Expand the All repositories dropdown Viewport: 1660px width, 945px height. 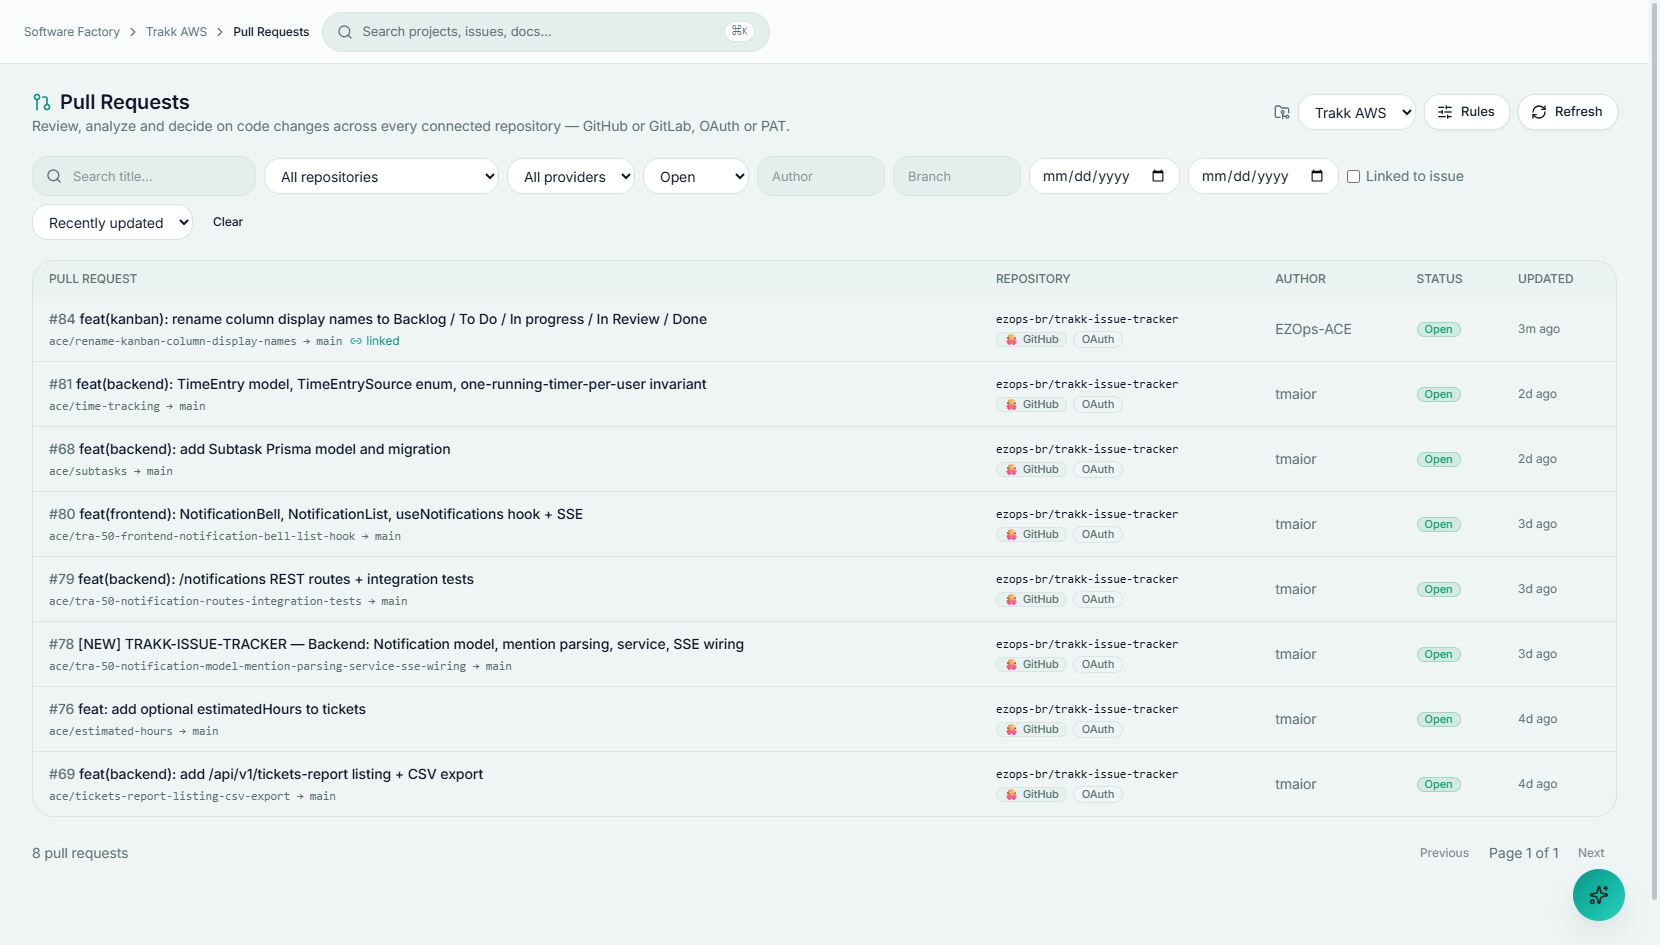pos(381,176)
